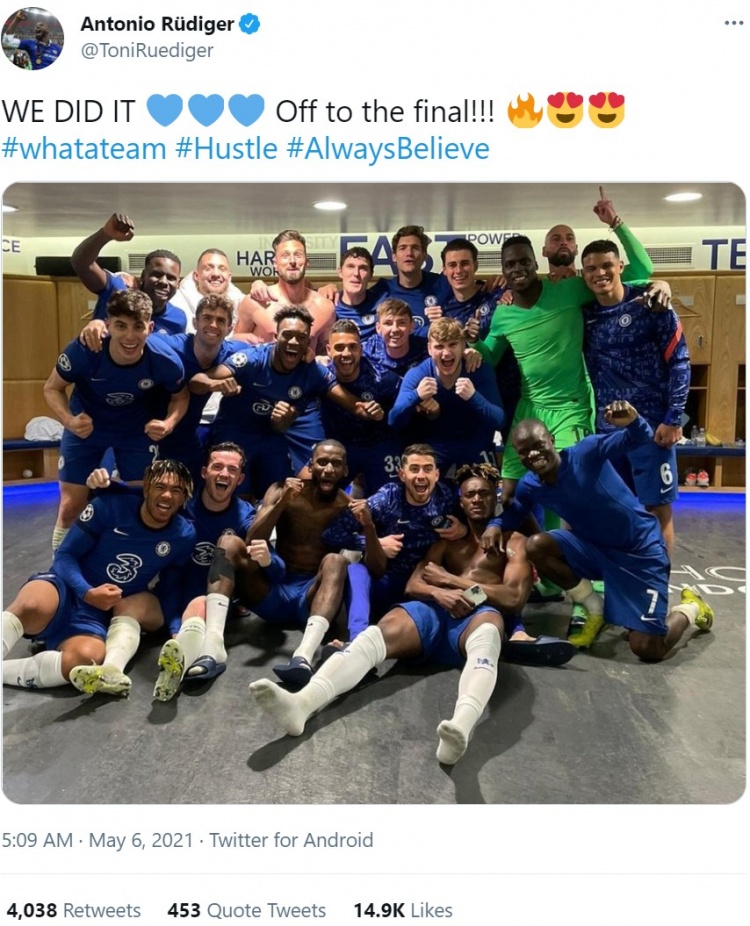The height and width of the screenshot is (926, 750).
Task: Click the middle blue heart emoji
Action: [206, 110]
